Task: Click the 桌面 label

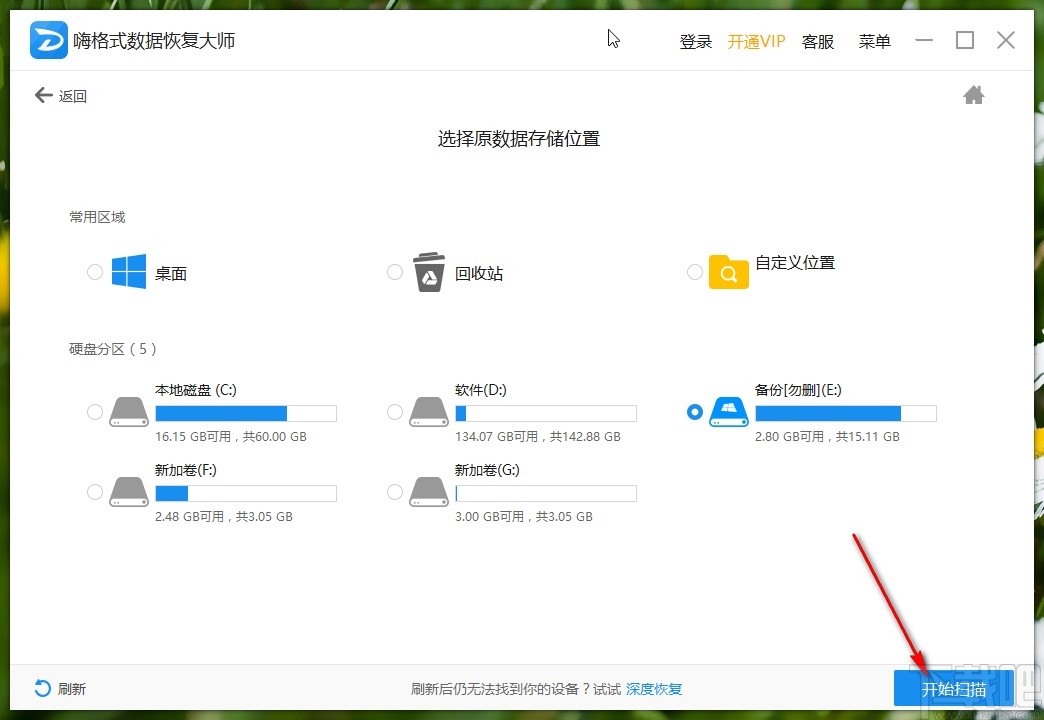Action: (x=170, y=273)
